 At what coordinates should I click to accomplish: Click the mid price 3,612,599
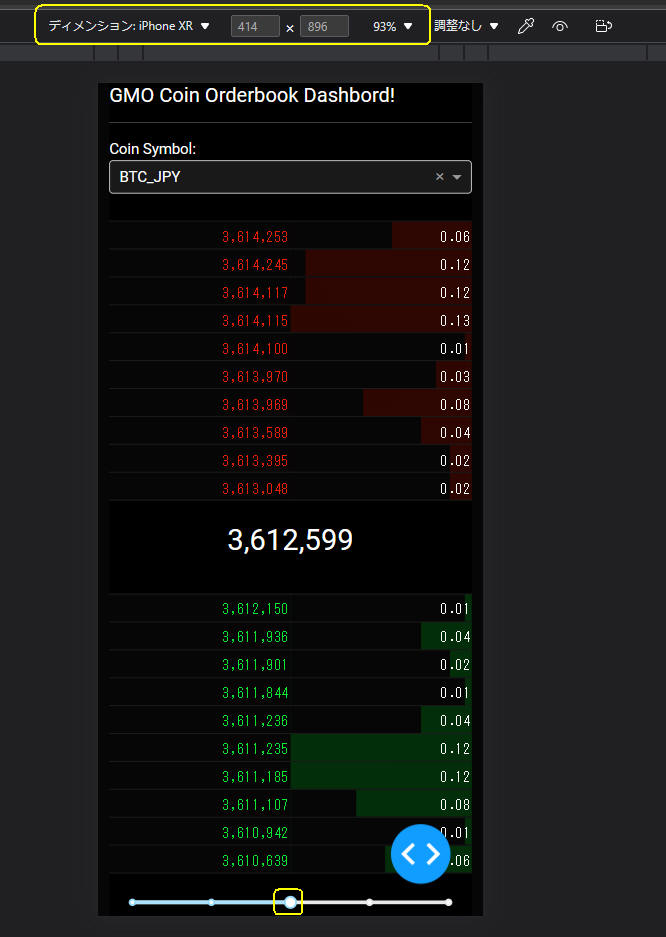tap(290, 540)
